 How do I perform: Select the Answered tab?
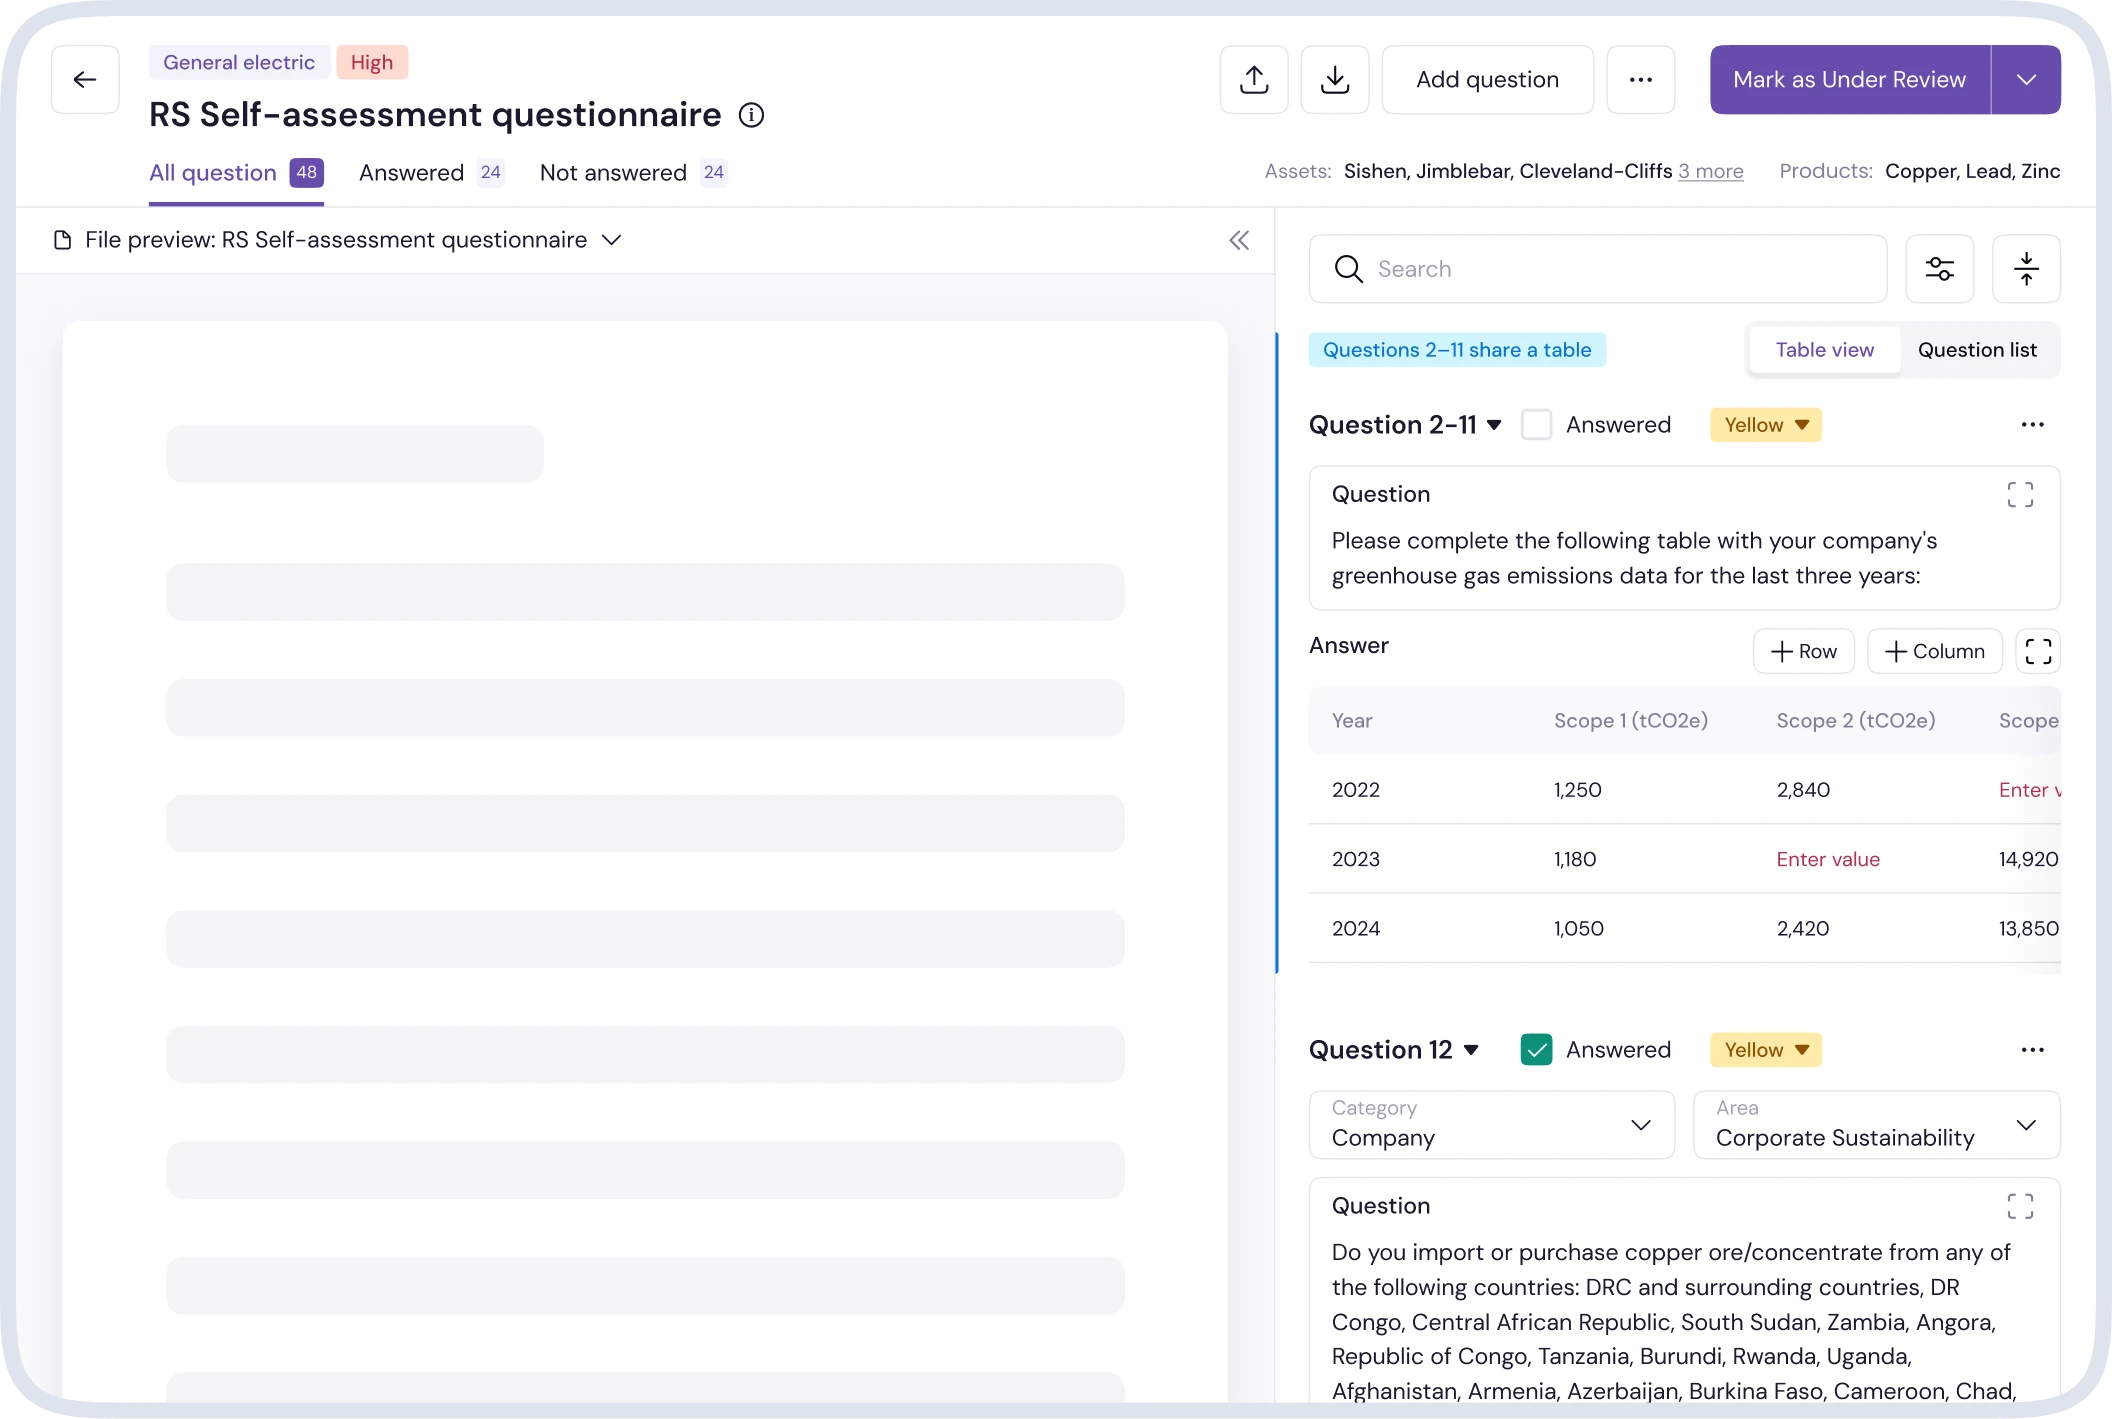point(432,173)
